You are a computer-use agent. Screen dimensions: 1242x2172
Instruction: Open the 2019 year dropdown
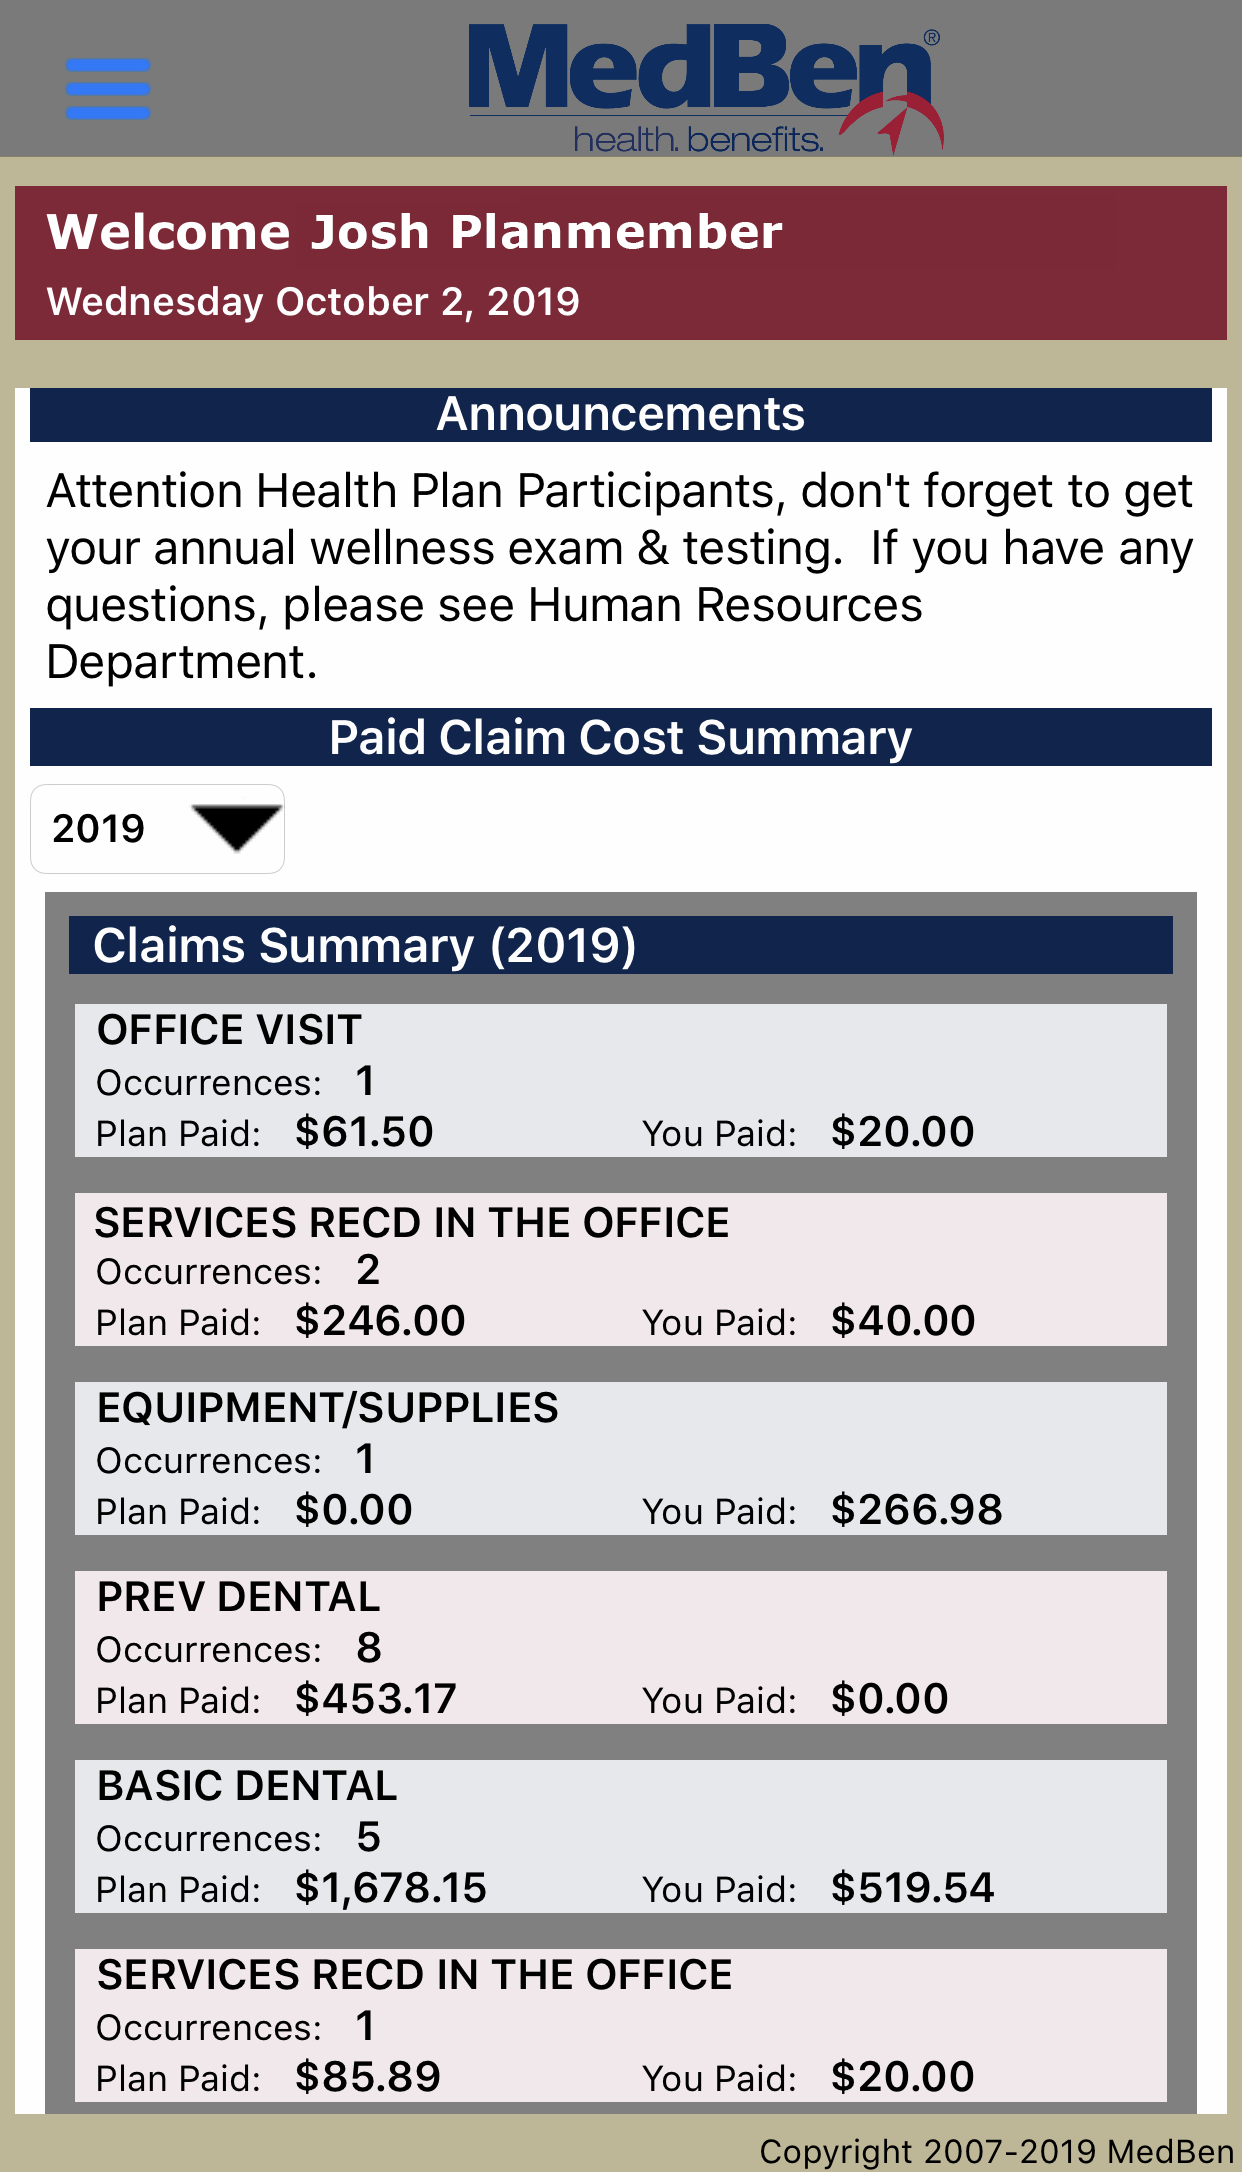click(157, 829)
